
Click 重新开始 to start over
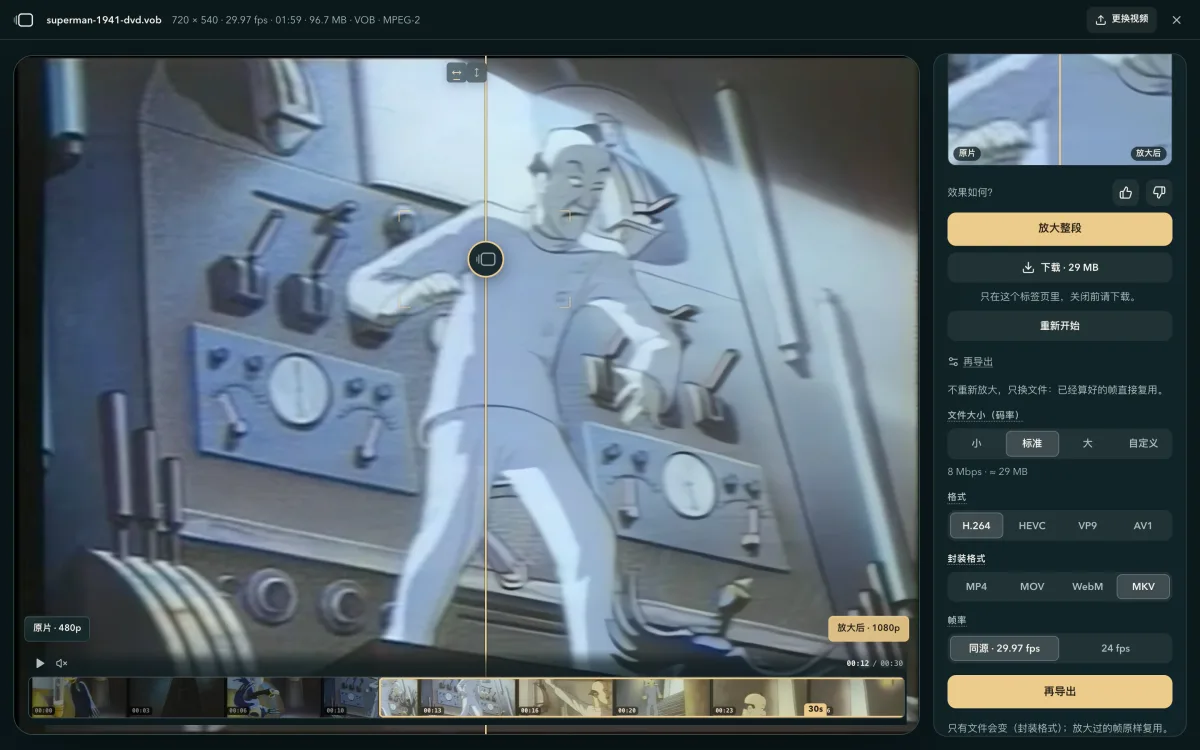pos(1060,326)
